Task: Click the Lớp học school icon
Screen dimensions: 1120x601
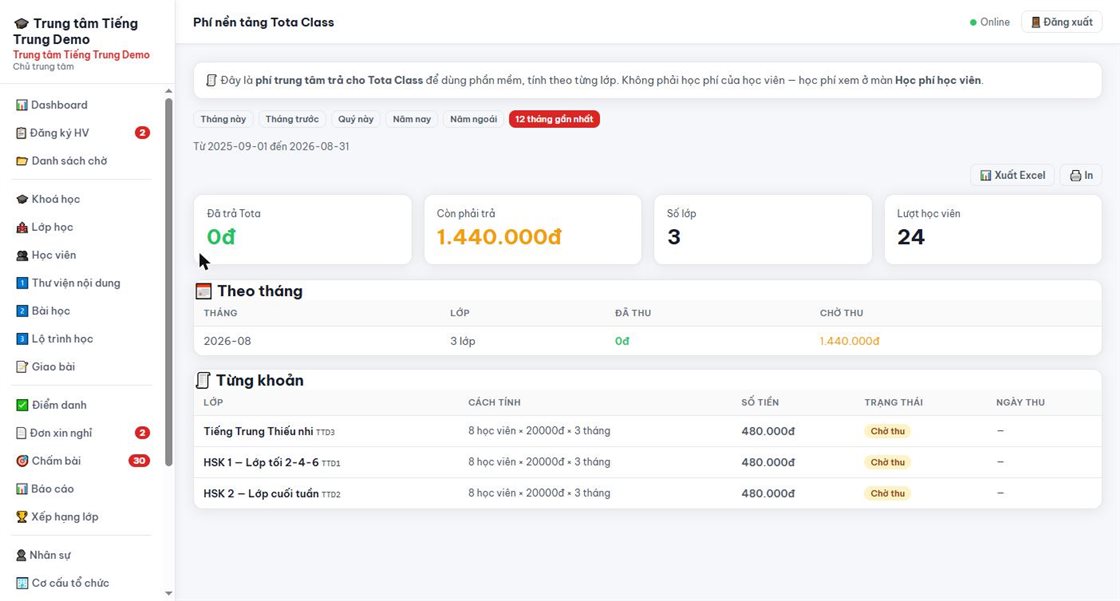Action: (x=22, y=227)
